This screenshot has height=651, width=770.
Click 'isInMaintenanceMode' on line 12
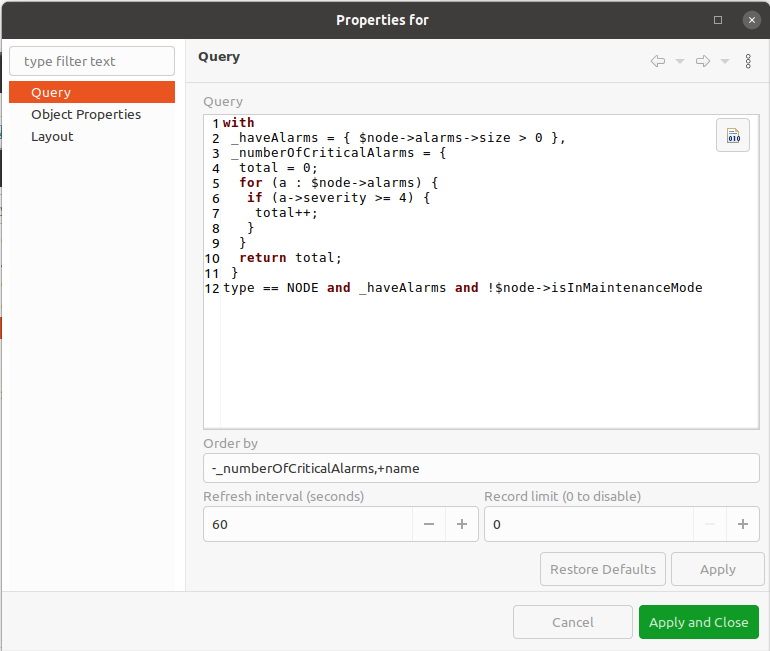[x=627, y=288]
